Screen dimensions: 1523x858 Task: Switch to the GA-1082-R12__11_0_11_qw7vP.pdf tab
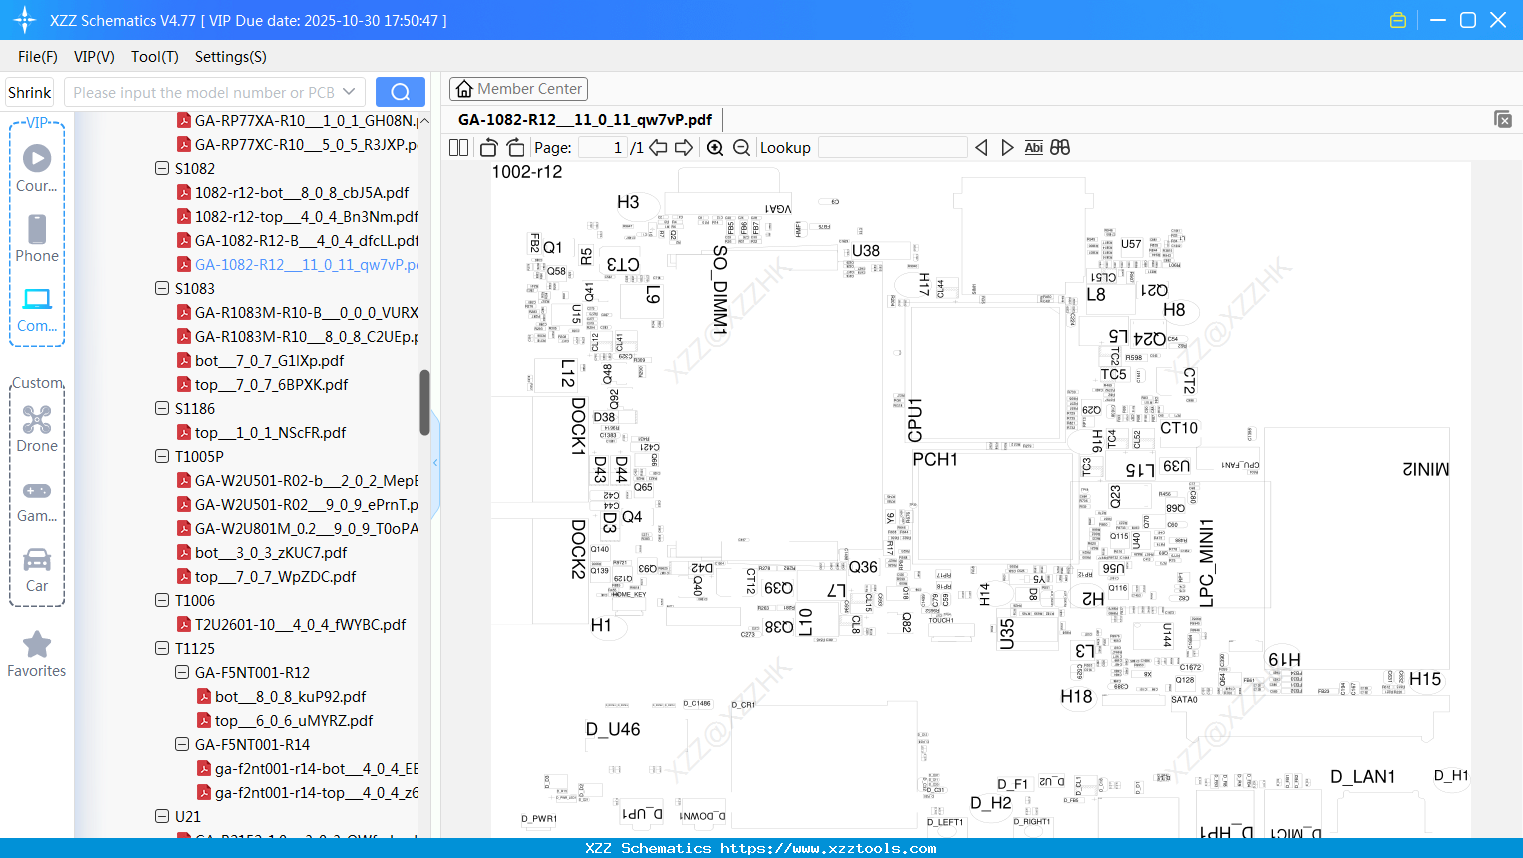pyautogui.click(x=585, y=120)
